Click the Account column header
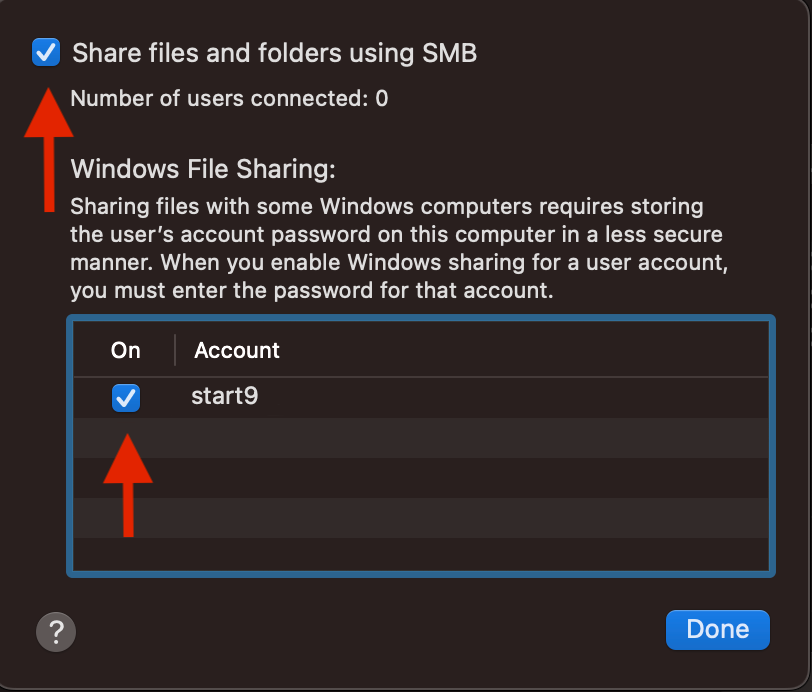This screenshot has height=692, width=812. point(237,350)
